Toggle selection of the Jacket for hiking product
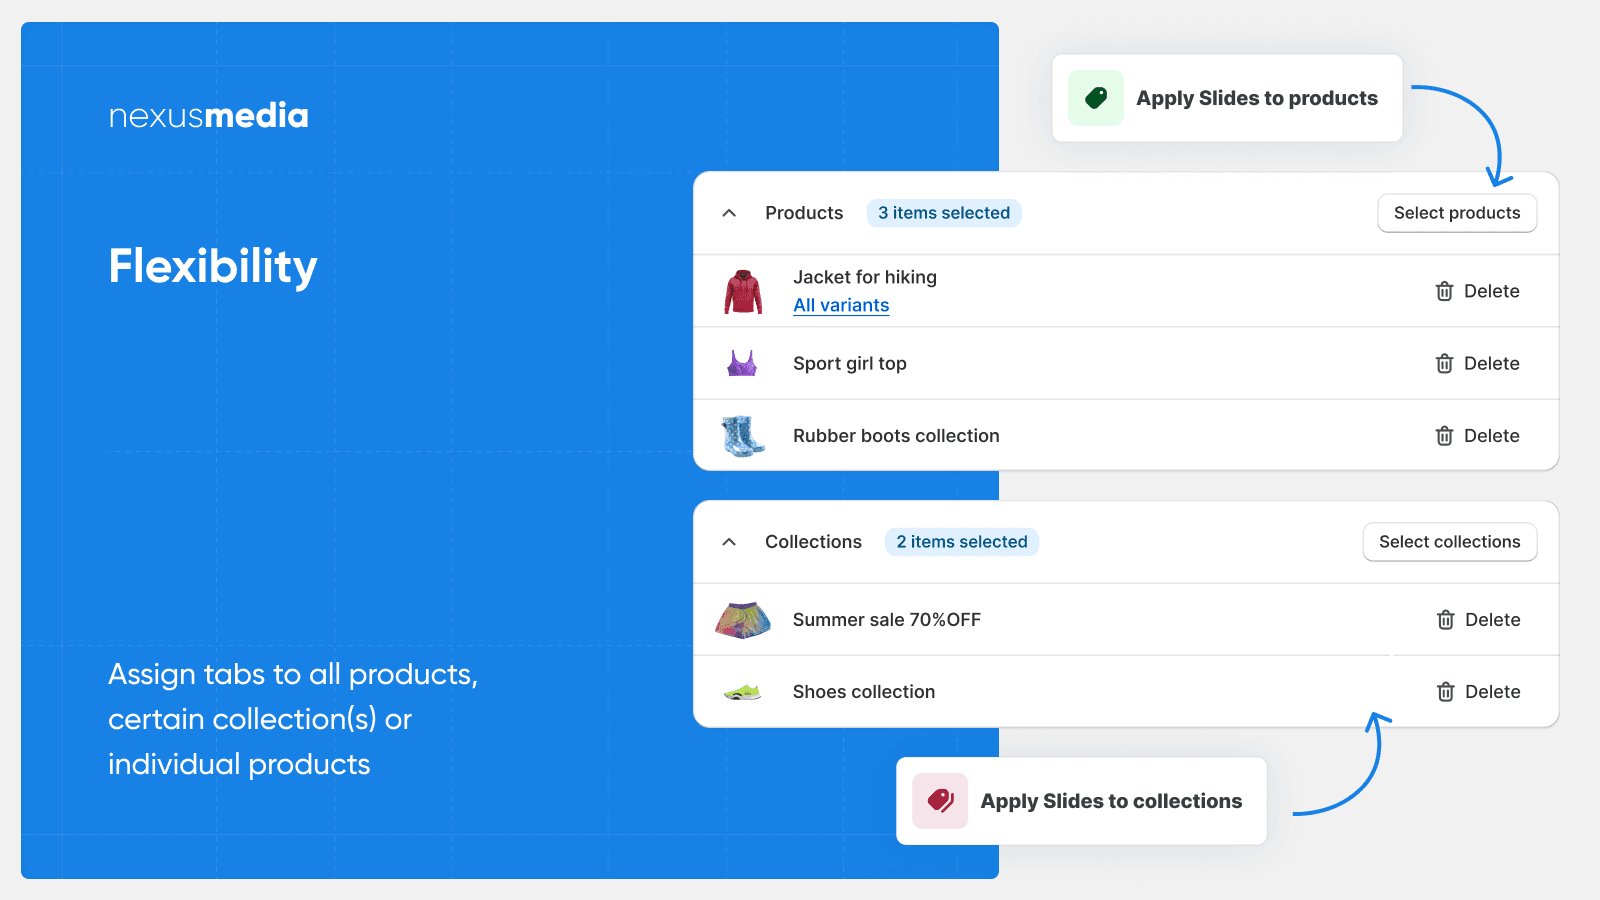1600x900 pixels. coord(865,277)
